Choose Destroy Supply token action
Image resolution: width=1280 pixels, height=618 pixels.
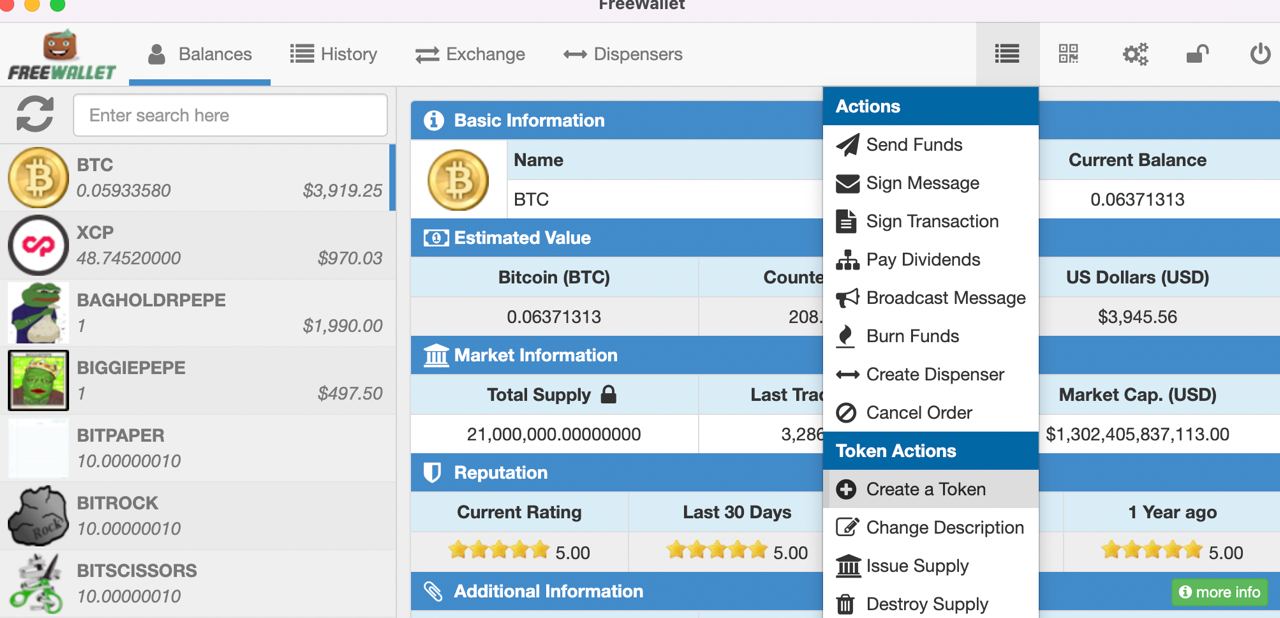point(931,604)
